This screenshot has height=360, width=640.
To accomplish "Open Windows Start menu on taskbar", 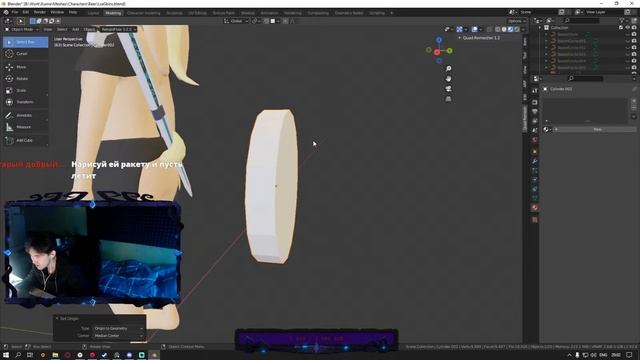I will (x=6, y=355).
